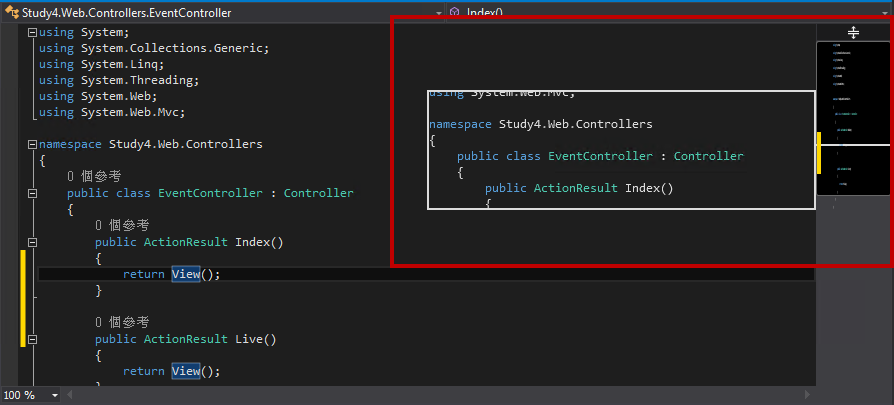The image size is (894, 405).
Task: Click the Live() method name in code
Action: pos(256,339)
